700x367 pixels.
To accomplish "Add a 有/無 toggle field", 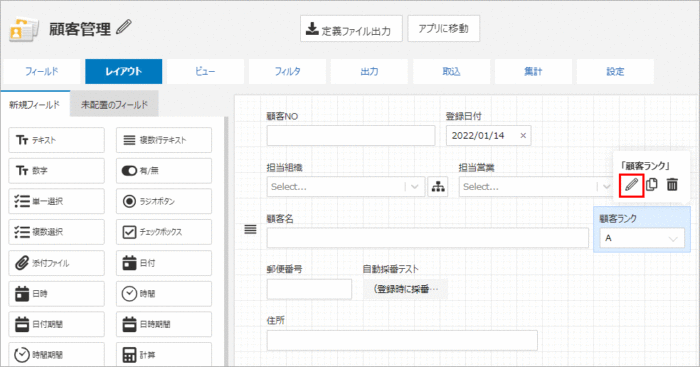I will click(164, 171).
